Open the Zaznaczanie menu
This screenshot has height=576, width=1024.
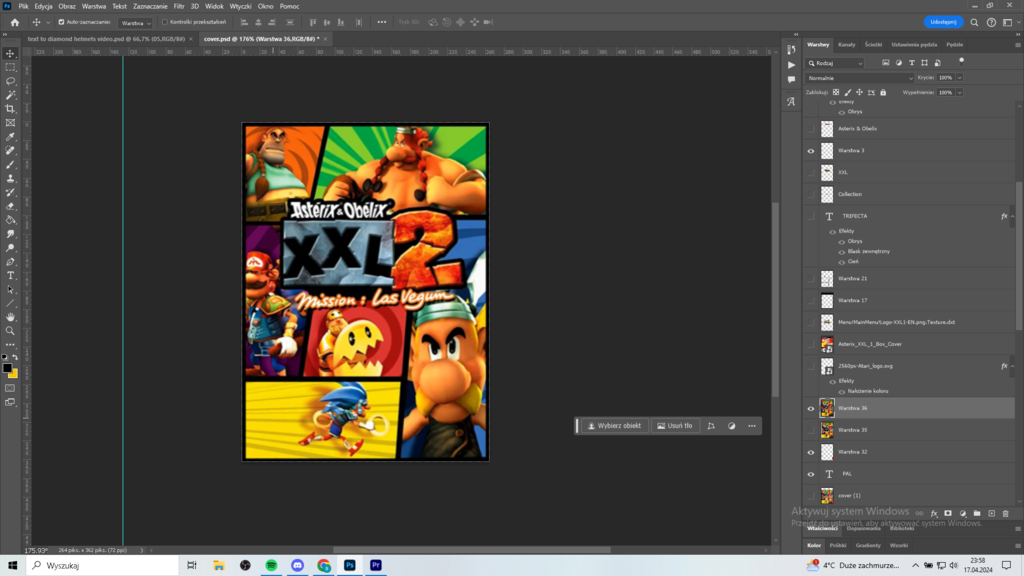(150, 6)
